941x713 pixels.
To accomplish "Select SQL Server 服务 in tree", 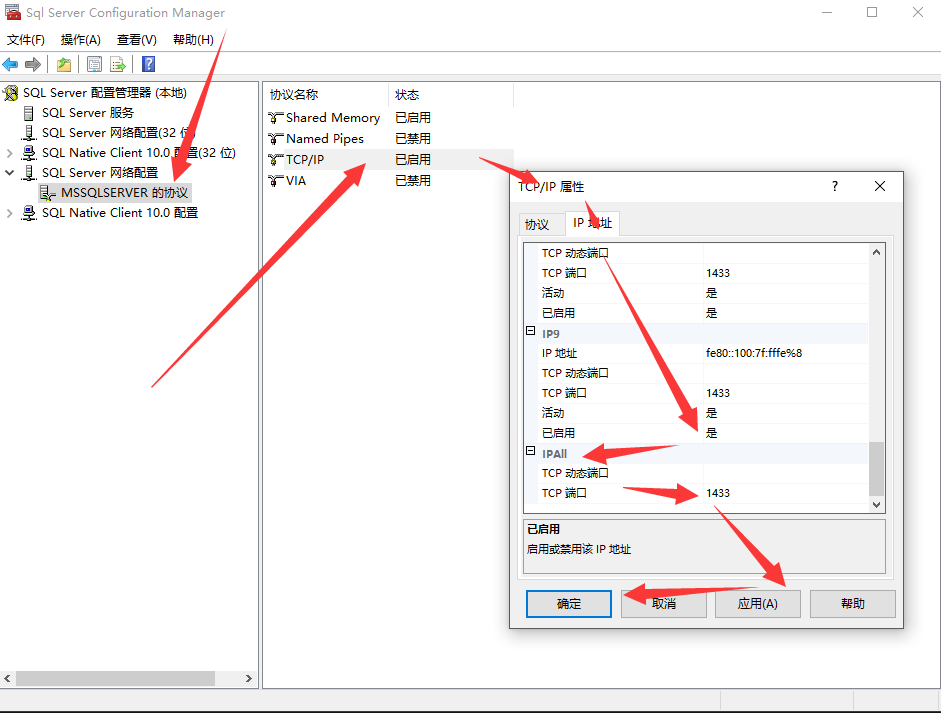I will click(88, 113).
